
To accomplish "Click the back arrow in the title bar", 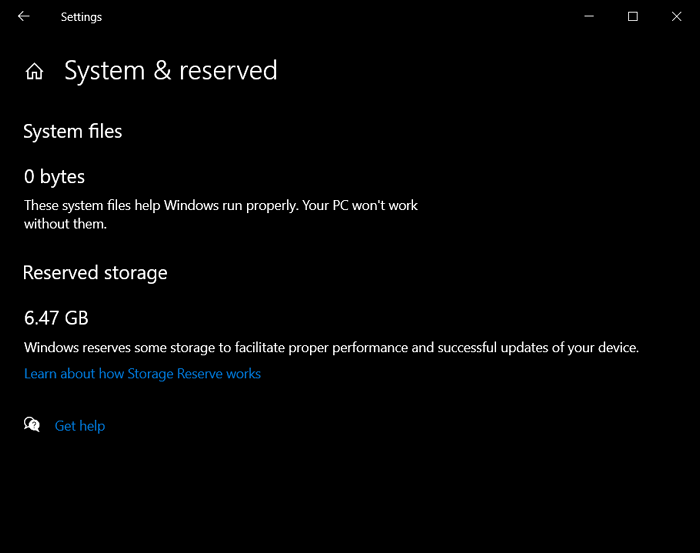I will 24,17.
